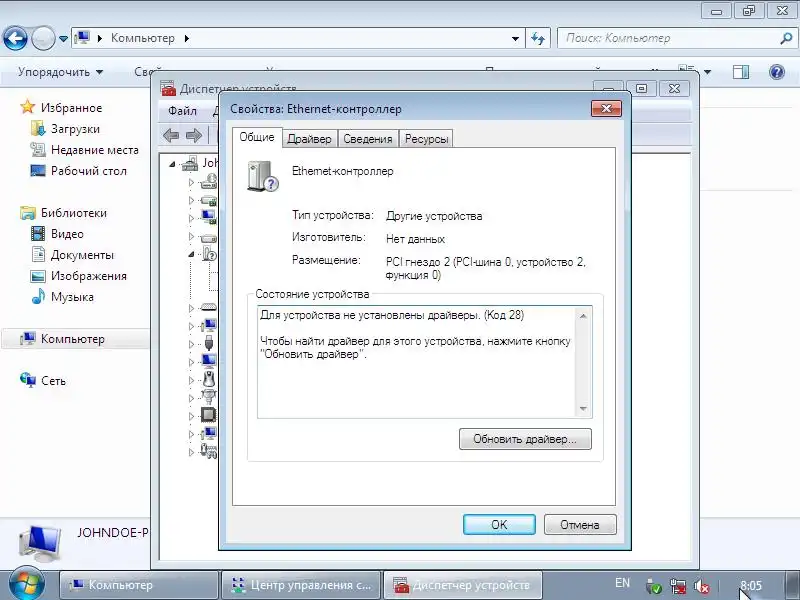Click the device status scrollbar up arrow

(583, 316)
